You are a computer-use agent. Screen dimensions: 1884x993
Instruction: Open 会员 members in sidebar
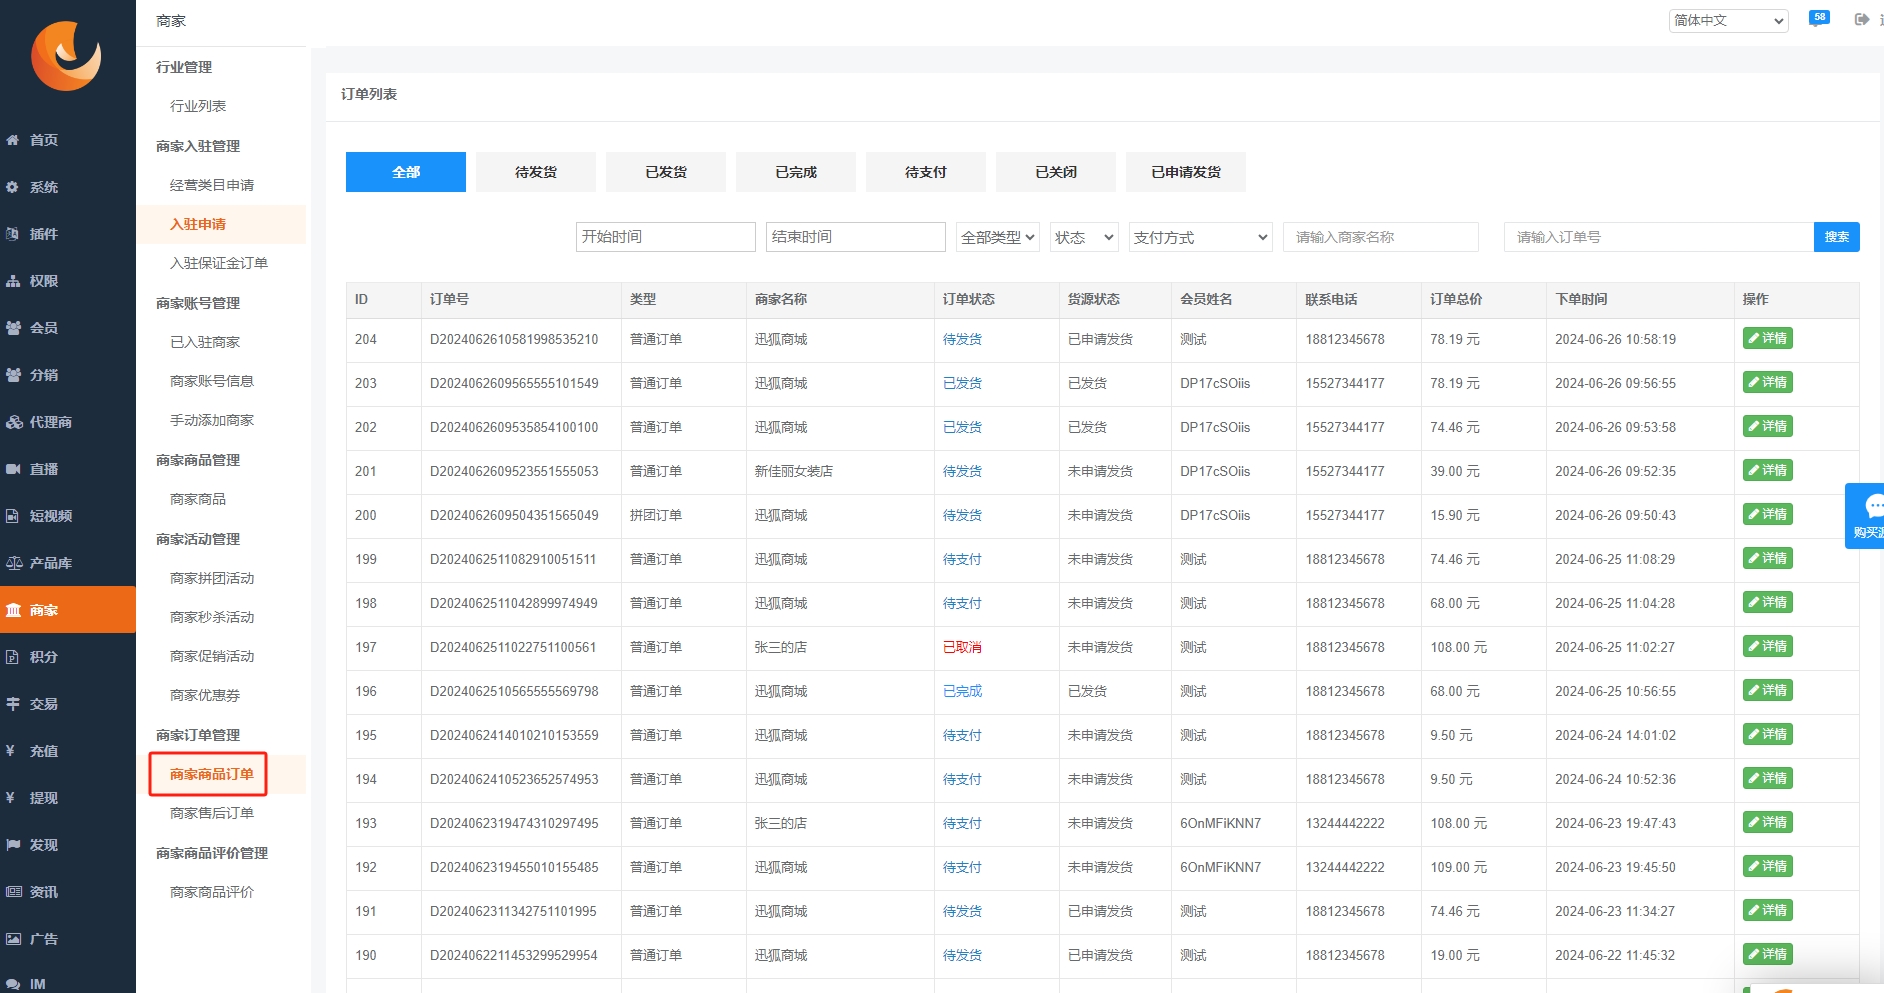68,328
